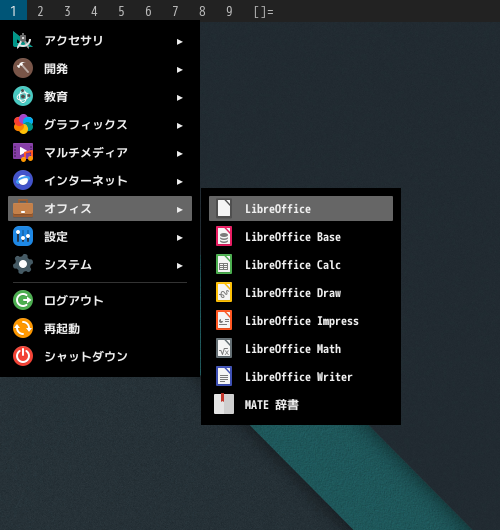Click the LibreOffice Writer blue document icon
This screenshot has width=500, height=530.
[x=224, y=377]
